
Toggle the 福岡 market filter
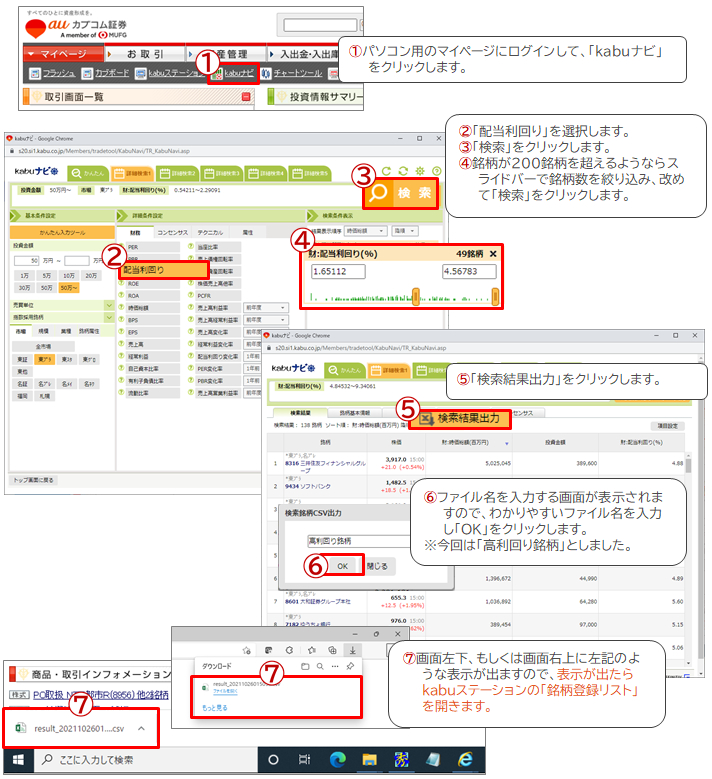point(22,396)
